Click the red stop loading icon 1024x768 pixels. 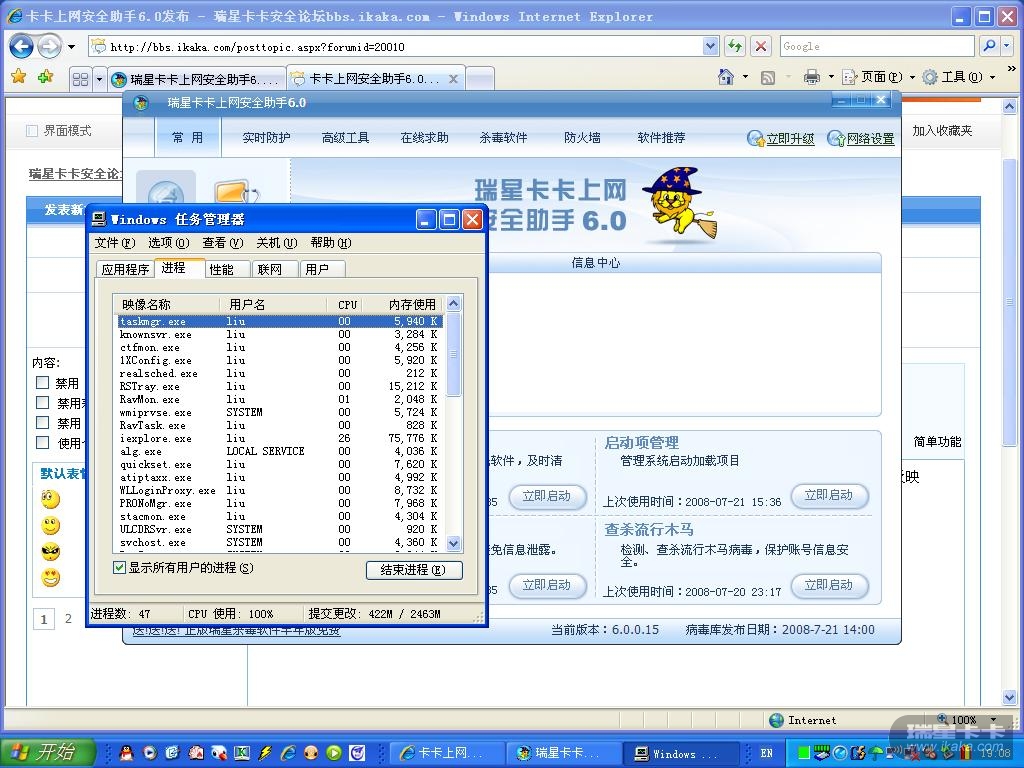(760, 46)
